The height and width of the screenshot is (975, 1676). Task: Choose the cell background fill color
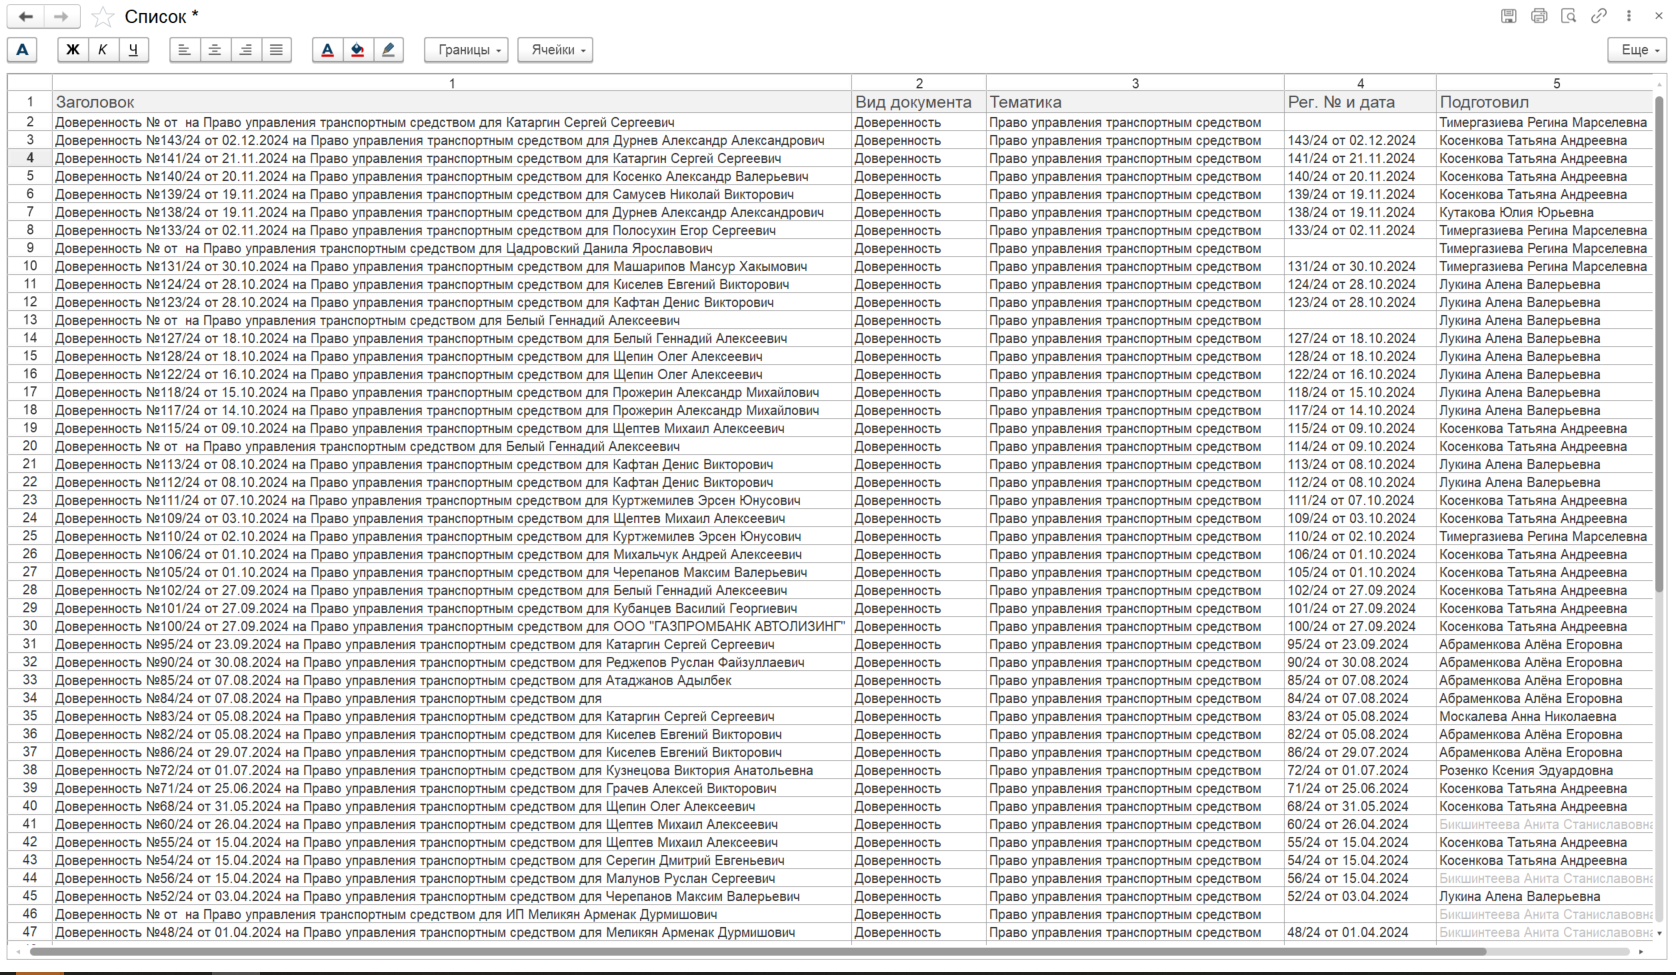tap(358, 50)
